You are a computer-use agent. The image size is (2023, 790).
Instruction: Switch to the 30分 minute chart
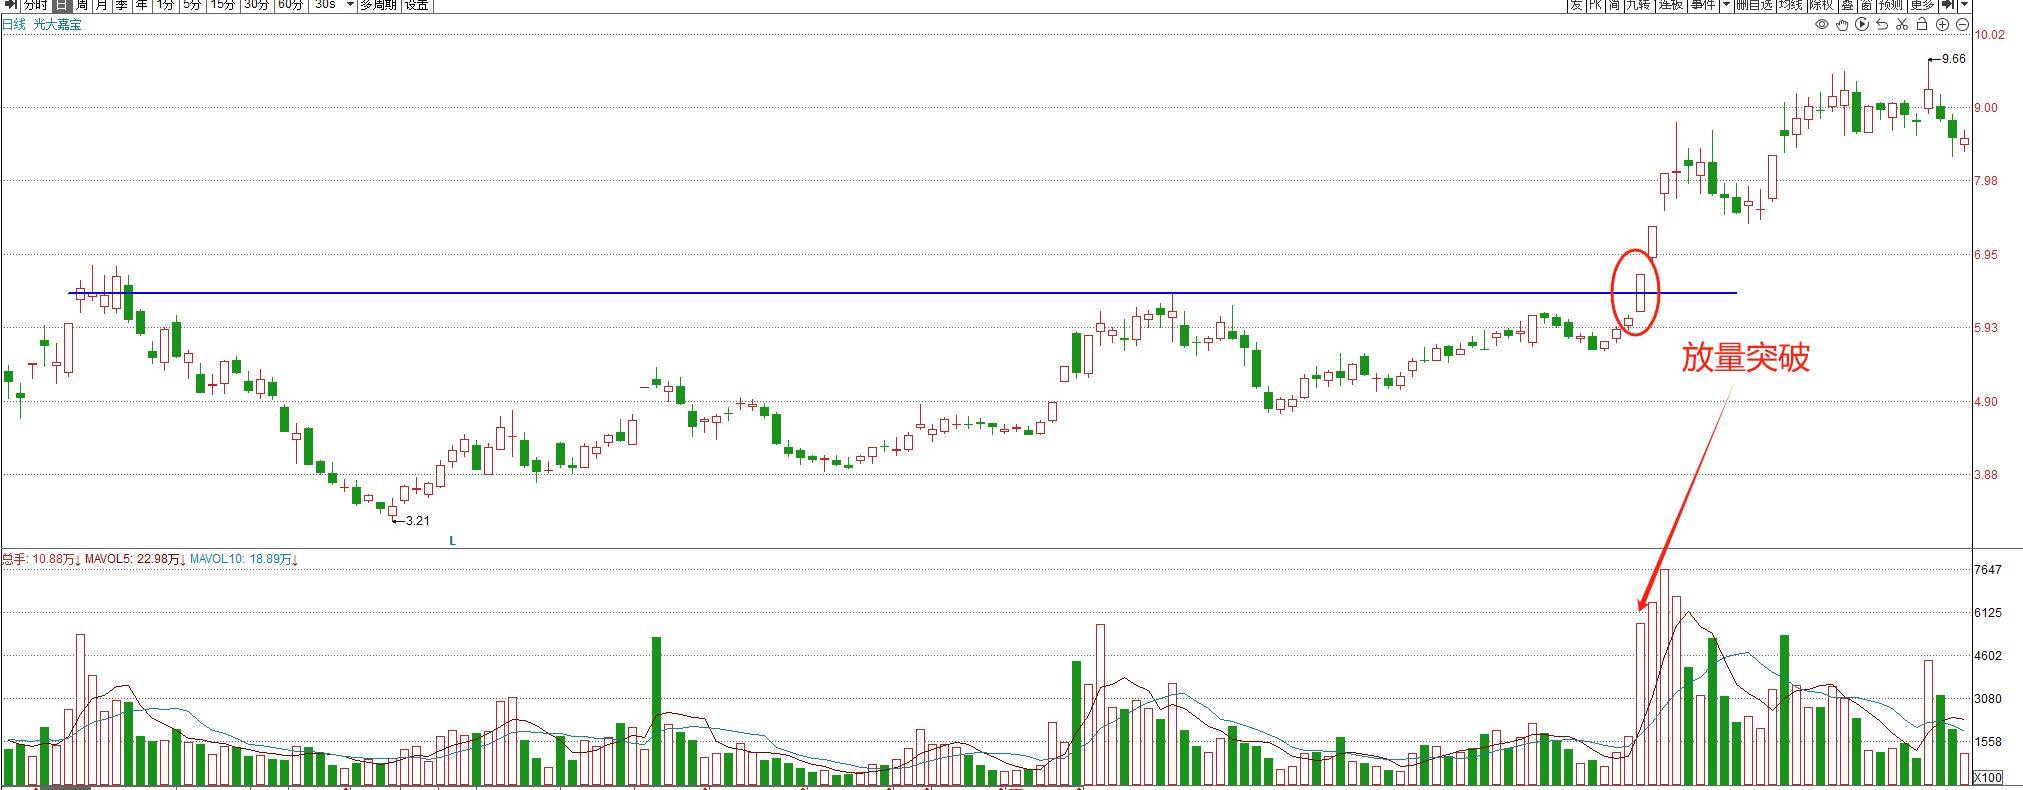tap(257, 5)
